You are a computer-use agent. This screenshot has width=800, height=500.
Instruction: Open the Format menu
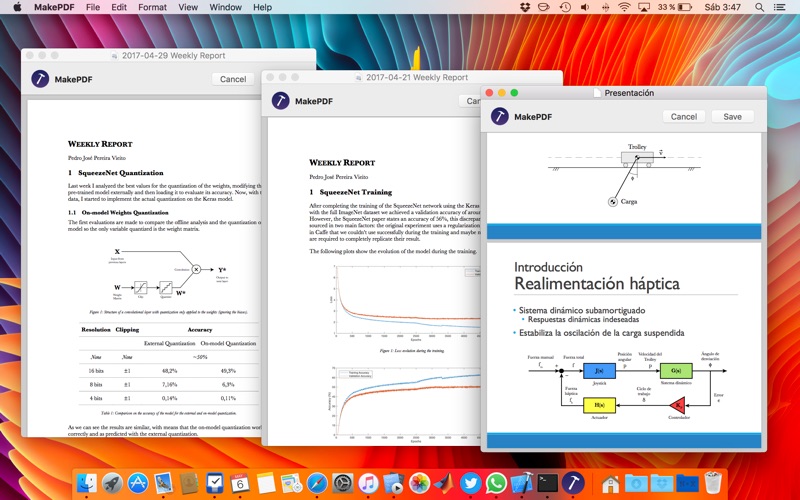click(152, 7)
